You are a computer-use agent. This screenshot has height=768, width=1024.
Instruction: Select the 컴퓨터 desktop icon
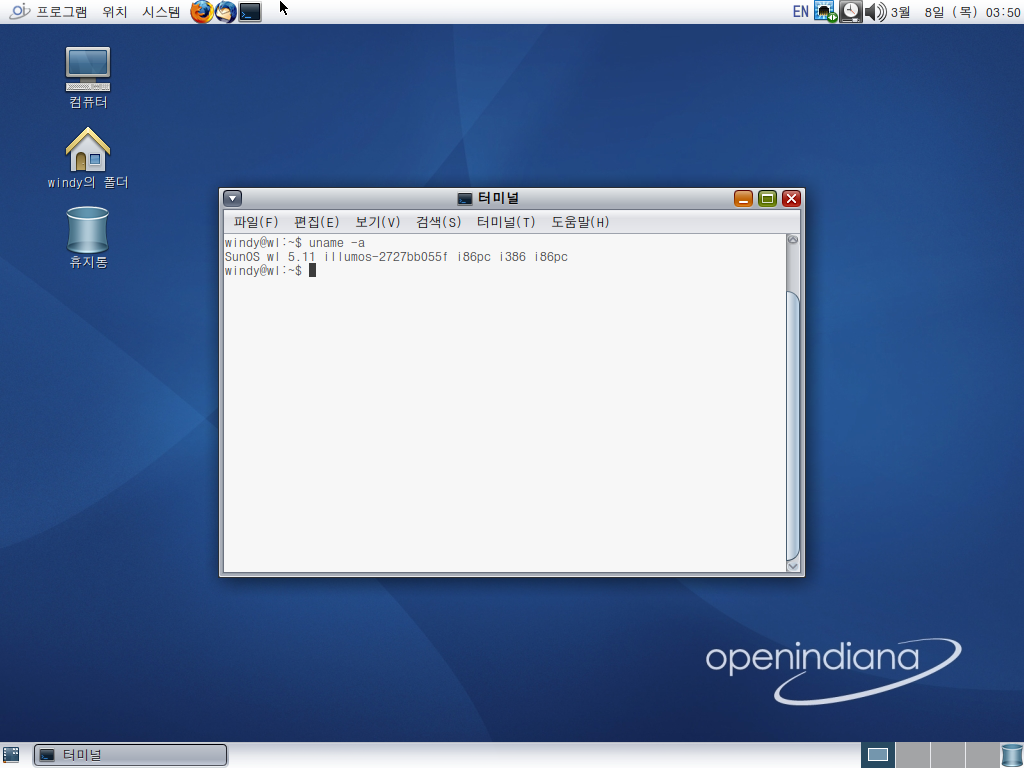88,78
